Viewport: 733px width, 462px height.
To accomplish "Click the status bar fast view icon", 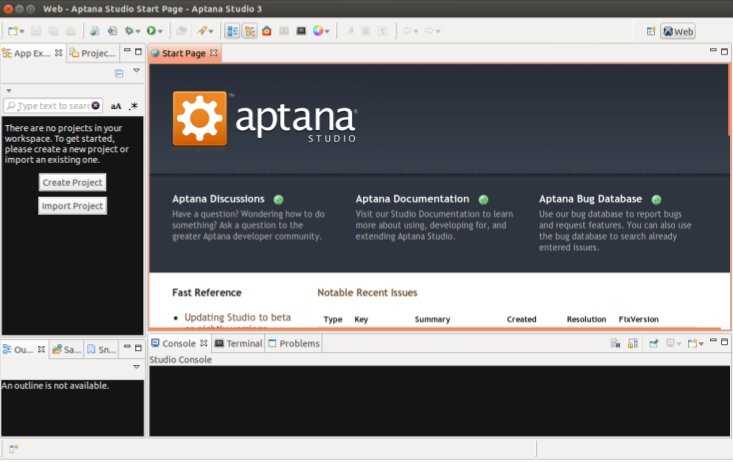I will pos(13,449).
